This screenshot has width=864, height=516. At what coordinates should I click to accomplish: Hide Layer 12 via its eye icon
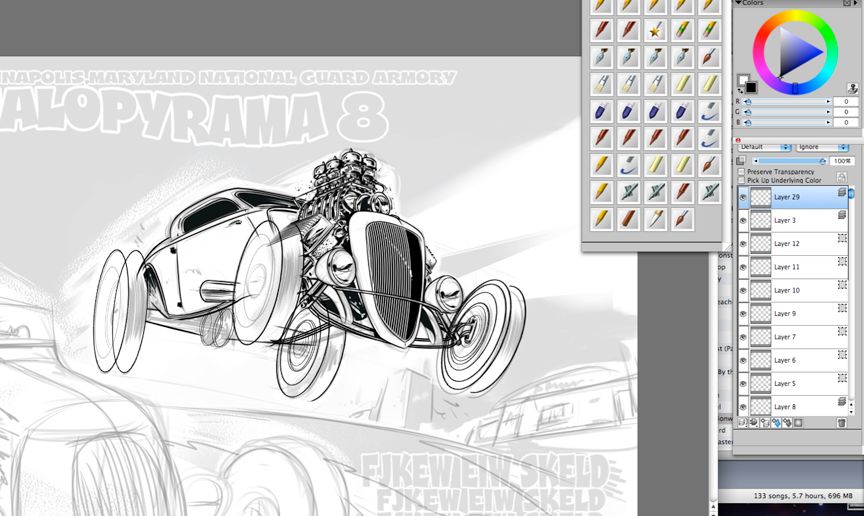click(x=743, y=244)
